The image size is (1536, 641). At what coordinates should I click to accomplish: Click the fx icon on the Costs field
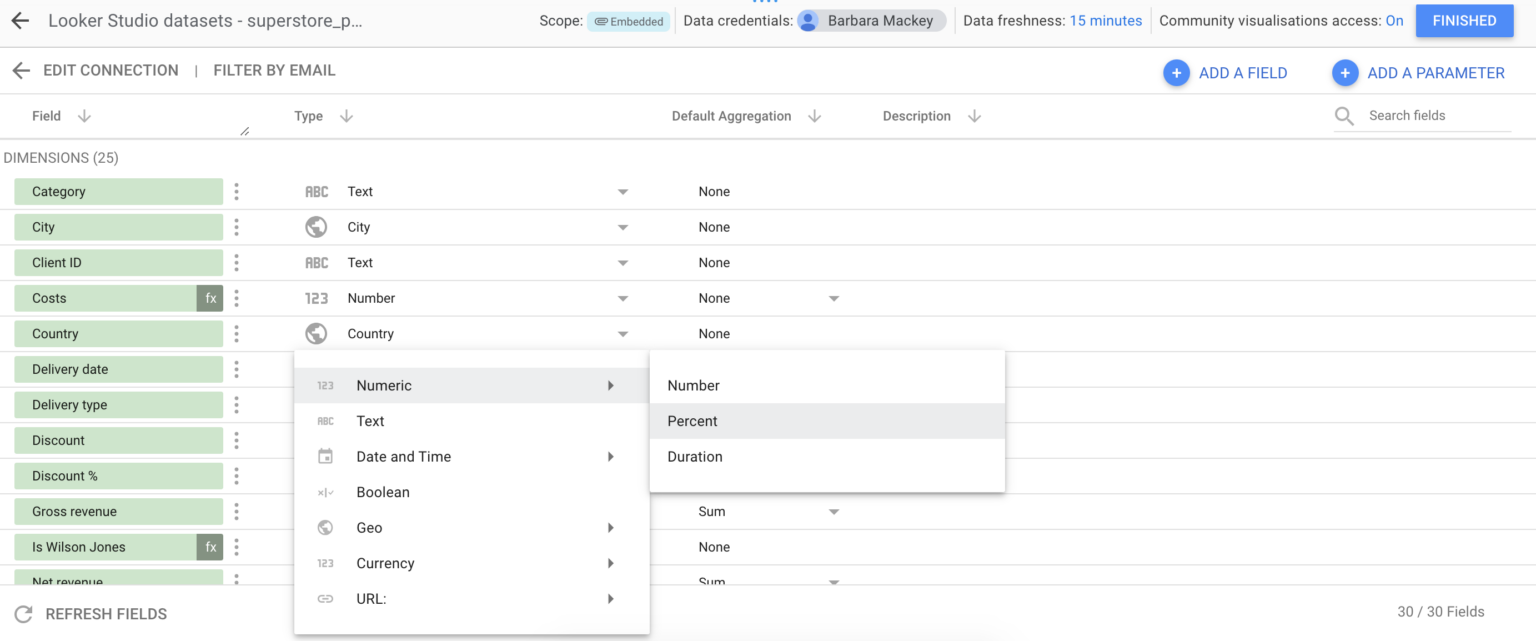point(209,297)
